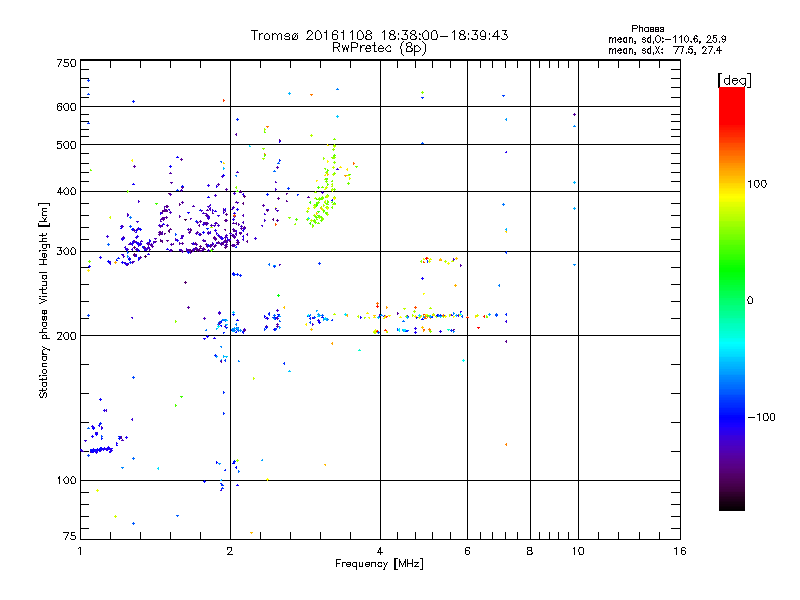Click the "Frequency [MHz]" axis title

click(x=379, y=564)
